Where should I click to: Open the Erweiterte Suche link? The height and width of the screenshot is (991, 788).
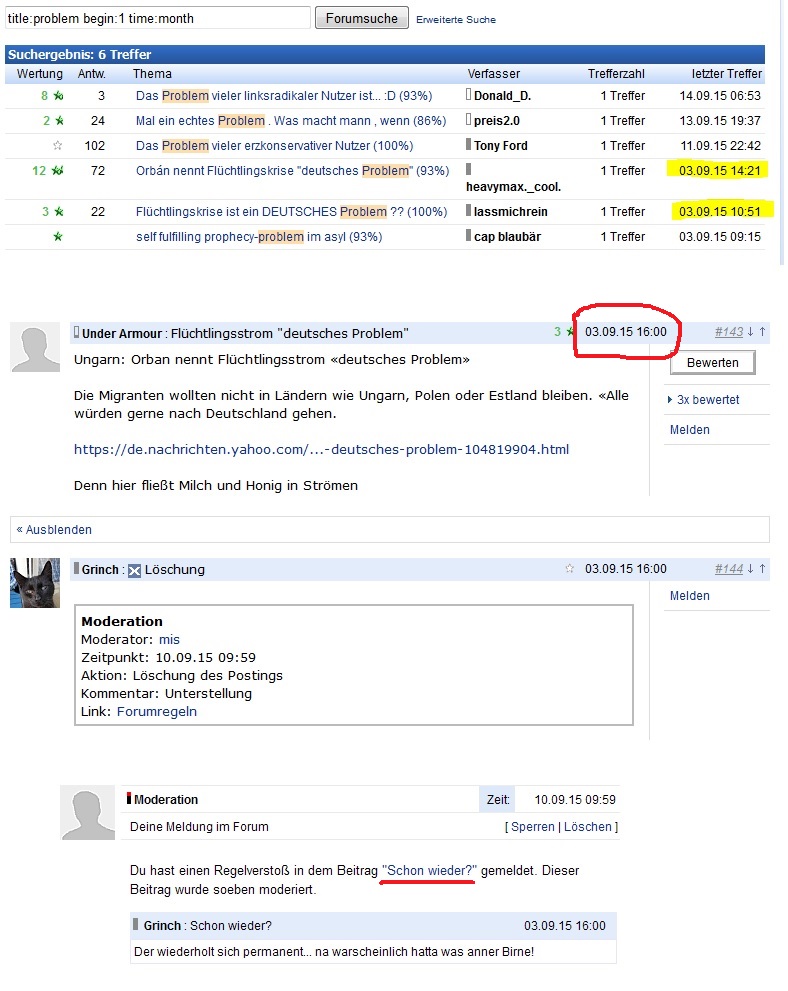[x=455, y=19]
